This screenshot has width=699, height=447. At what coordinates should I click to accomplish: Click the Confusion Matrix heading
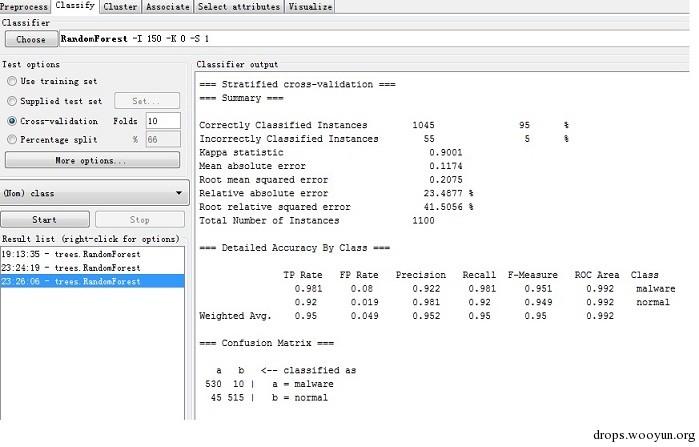click(x=267, y=343)
